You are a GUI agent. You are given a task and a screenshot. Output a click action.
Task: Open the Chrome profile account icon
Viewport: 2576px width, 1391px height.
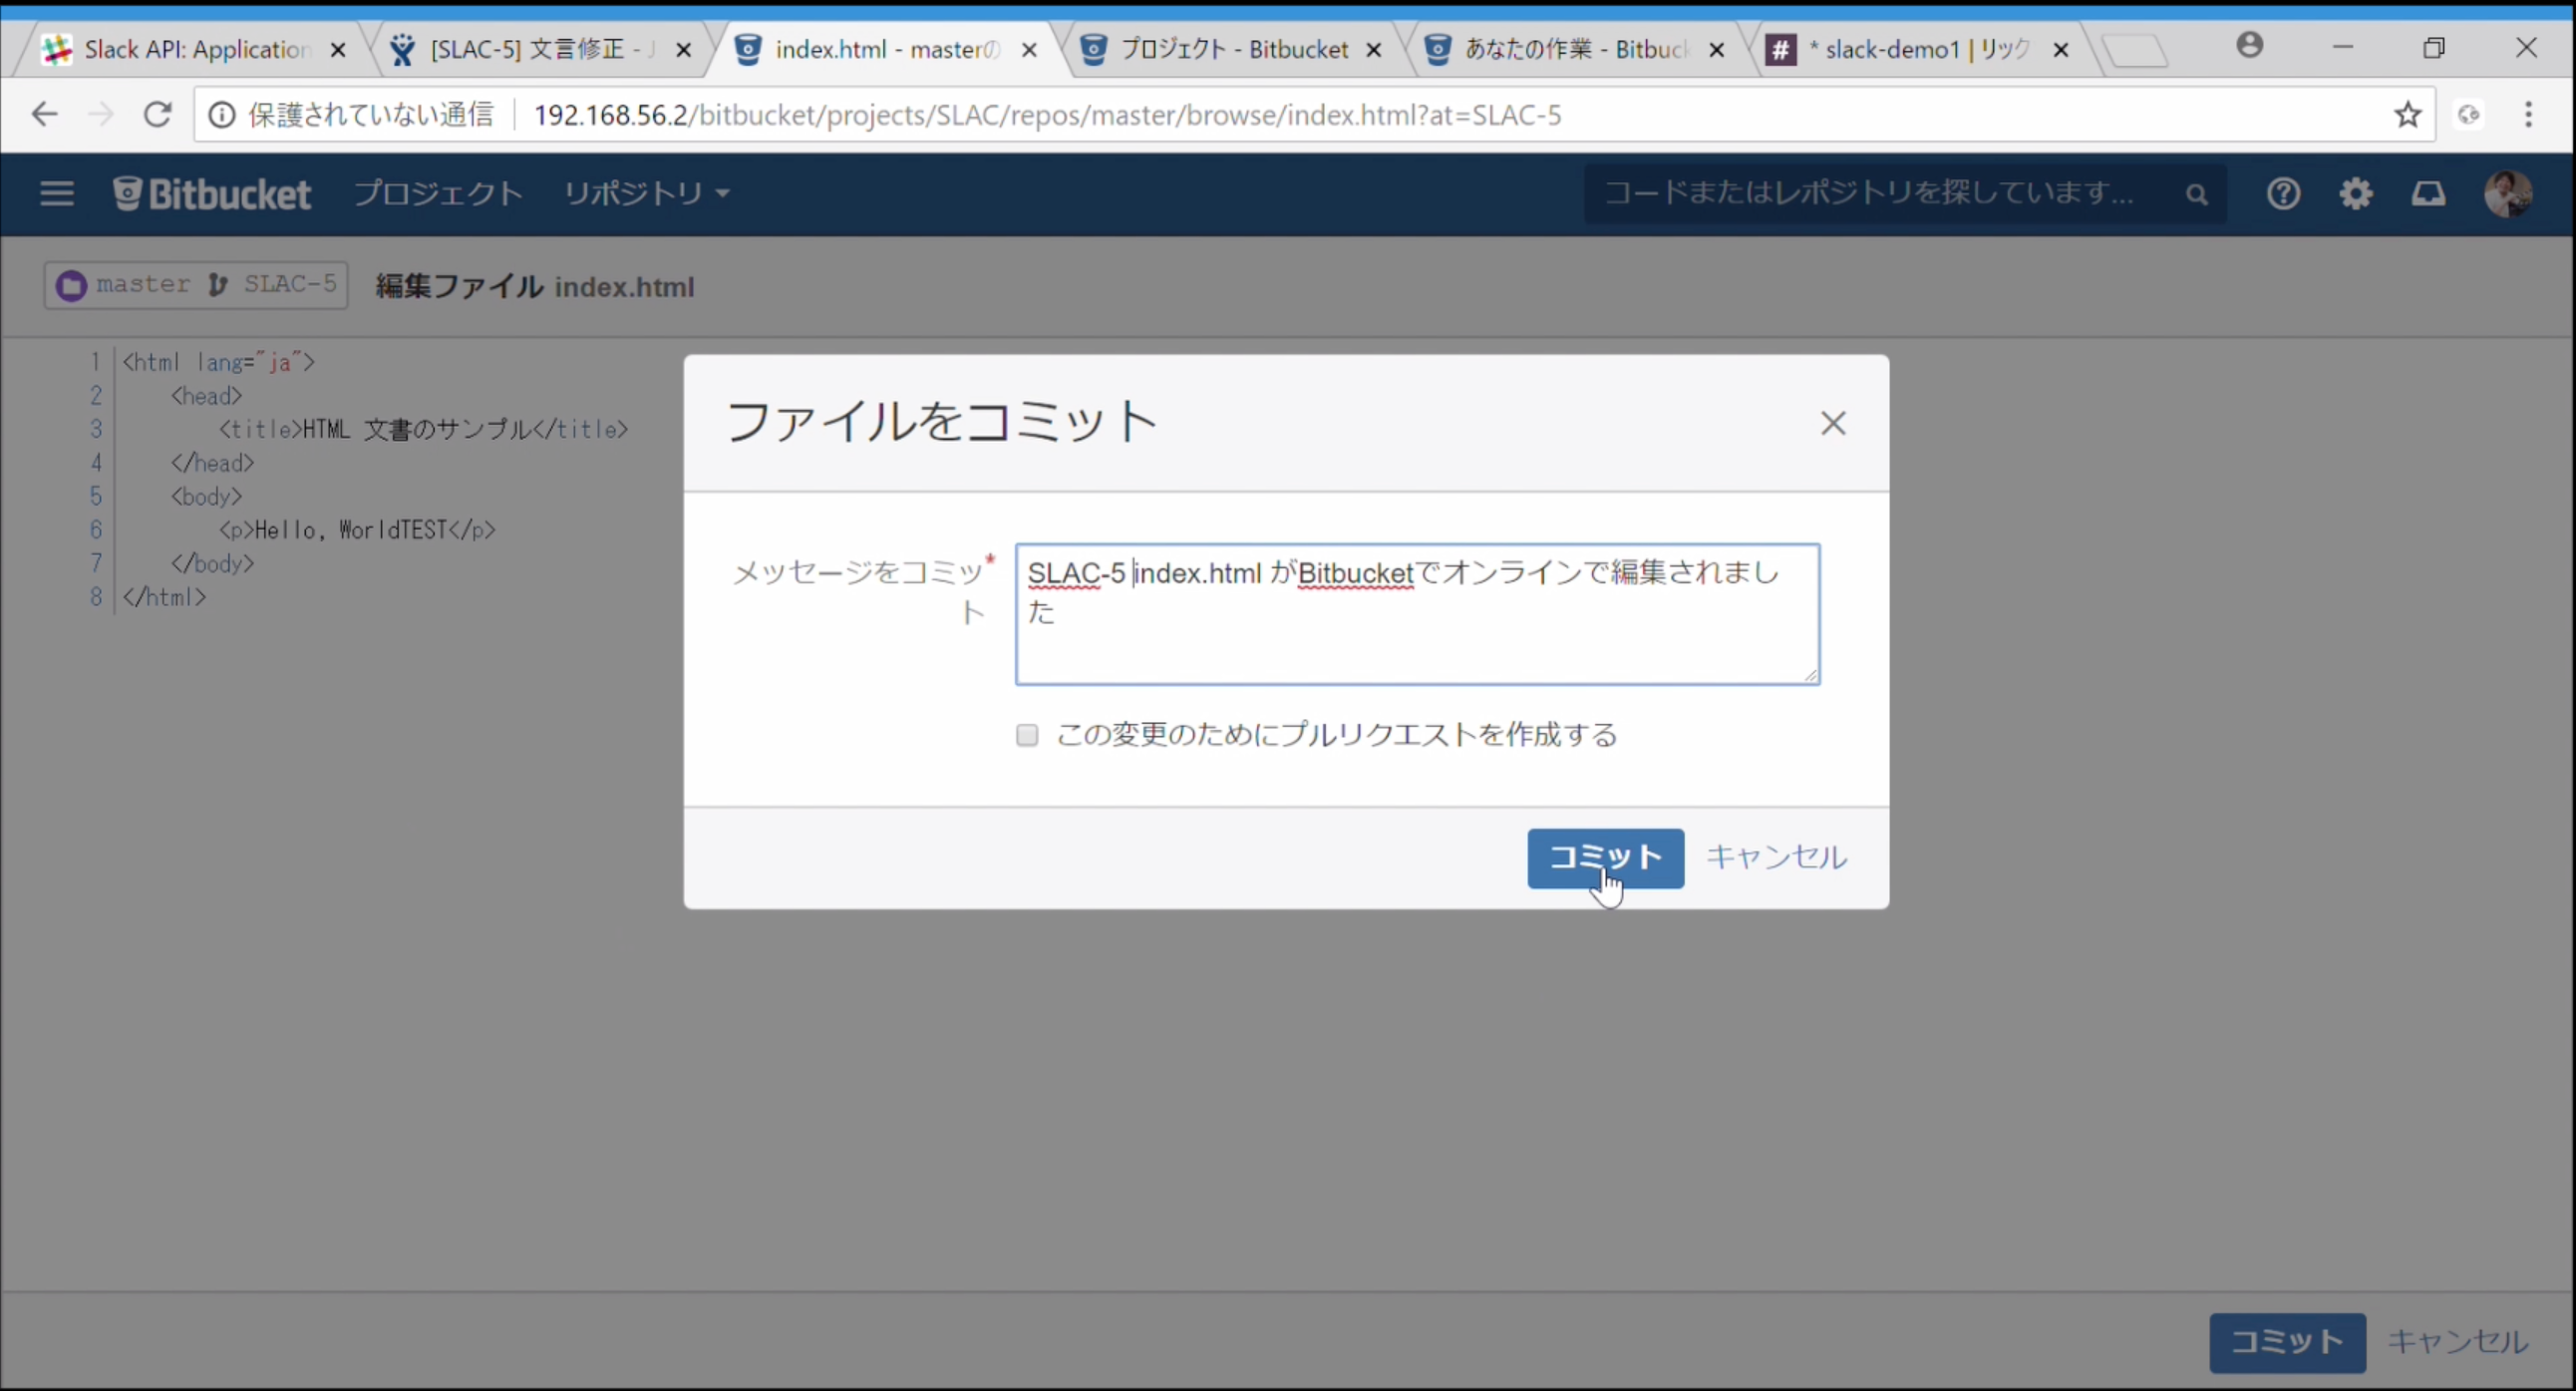[2250, 46]
